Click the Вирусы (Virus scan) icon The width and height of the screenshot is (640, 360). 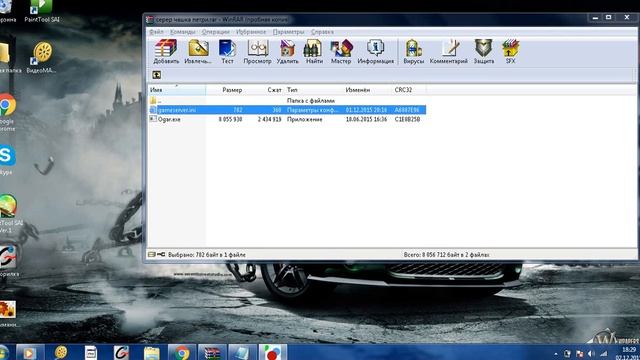pos(413,51)
